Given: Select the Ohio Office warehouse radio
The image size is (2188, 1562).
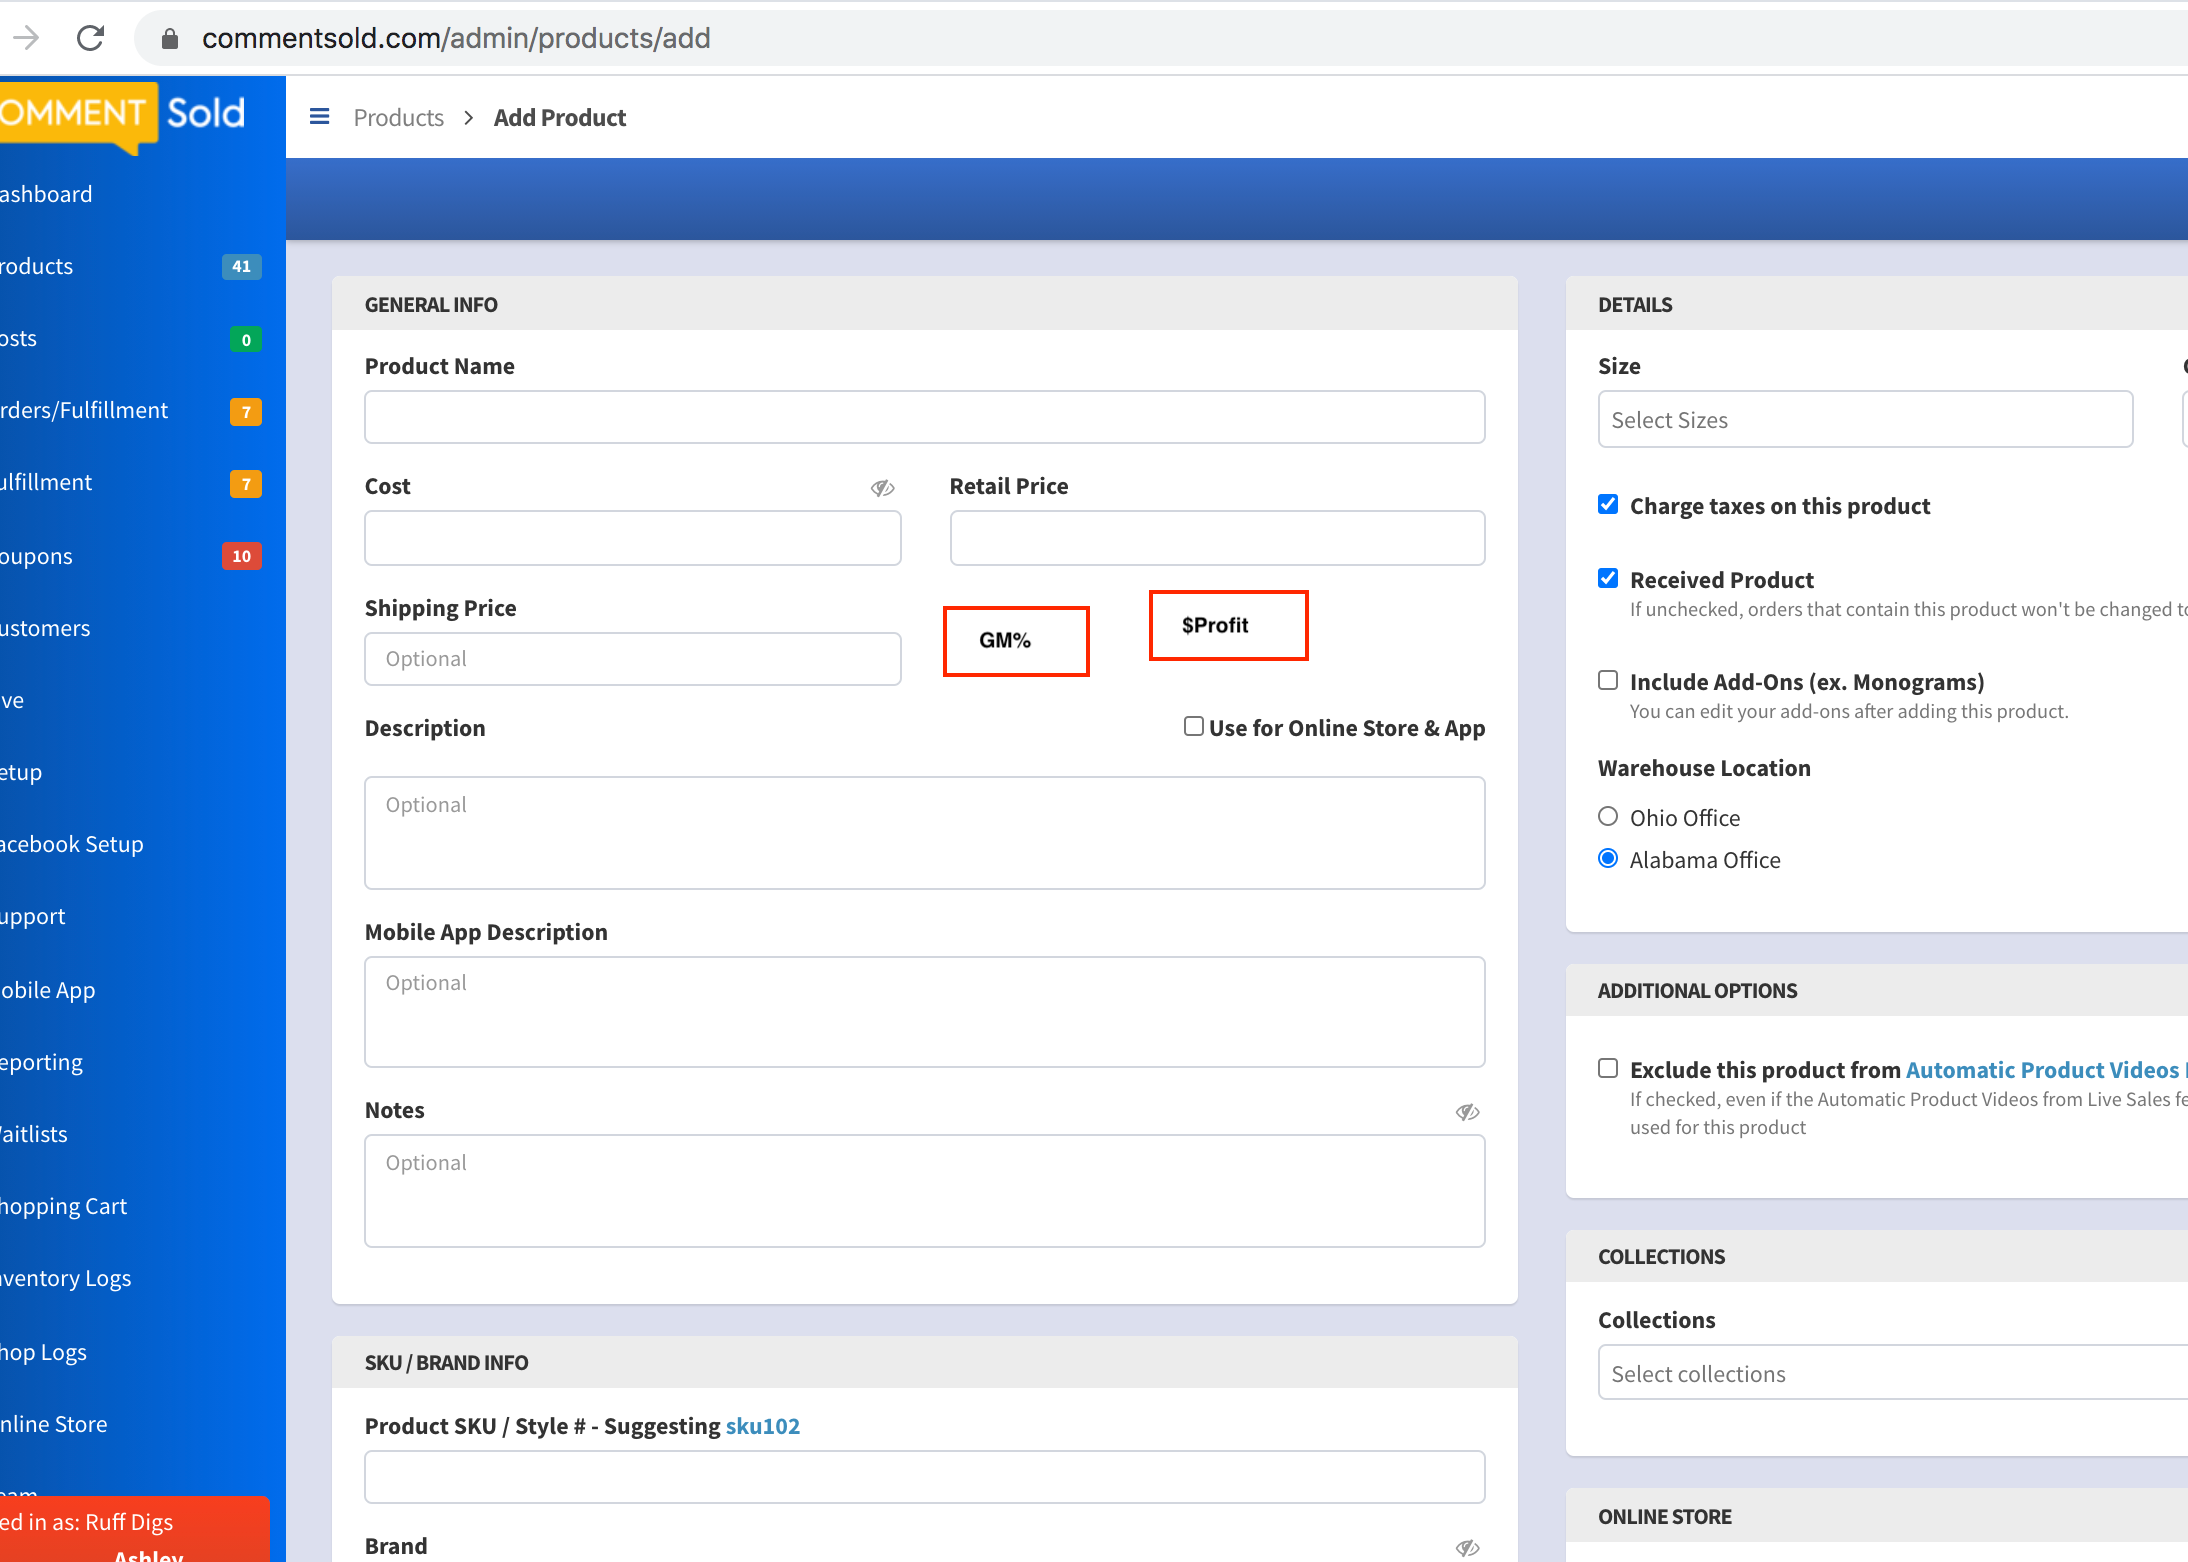Looking at the screenshot, I should click(1608, 817).
